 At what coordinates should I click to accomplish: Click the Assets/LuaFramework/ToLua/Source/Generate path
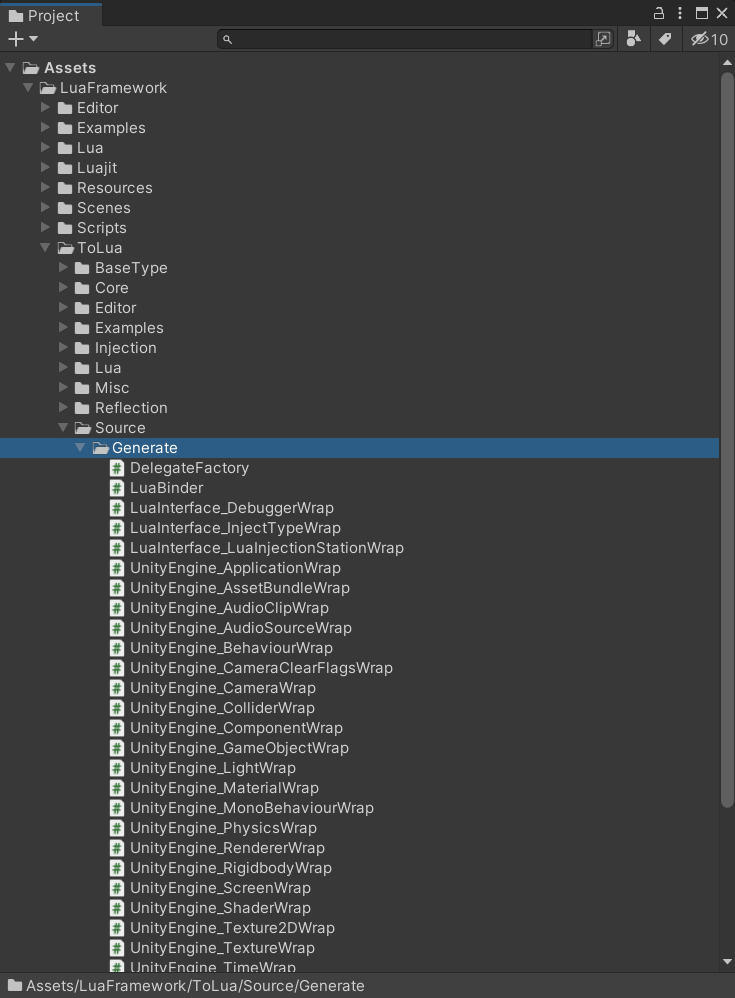coord(195,986)
